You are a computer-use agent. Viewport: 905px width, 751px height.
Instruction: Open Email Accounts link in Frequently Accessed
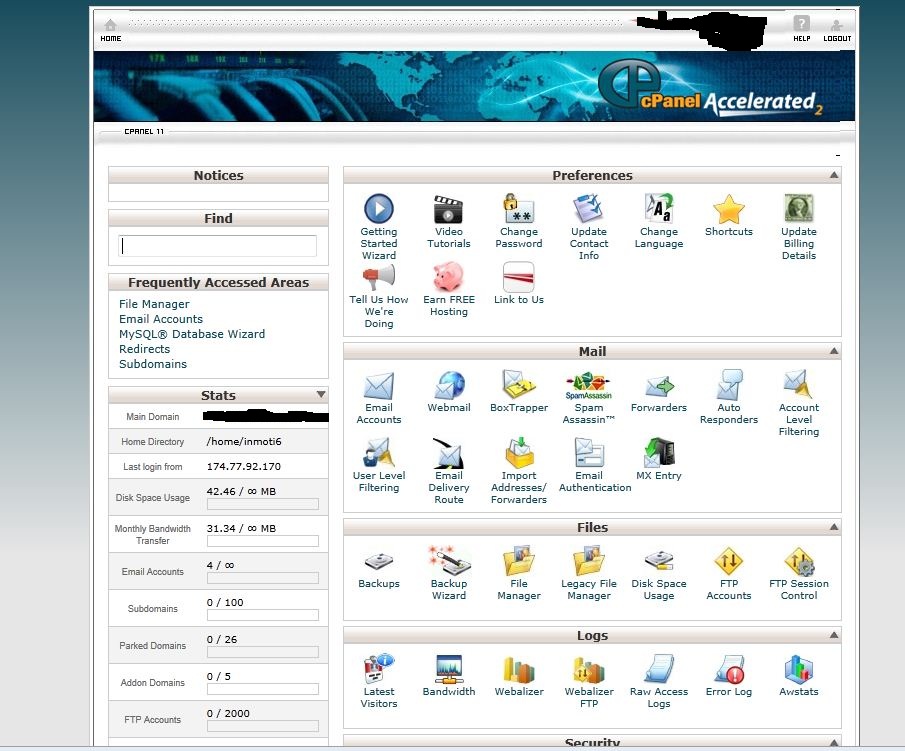coord(161,319)
